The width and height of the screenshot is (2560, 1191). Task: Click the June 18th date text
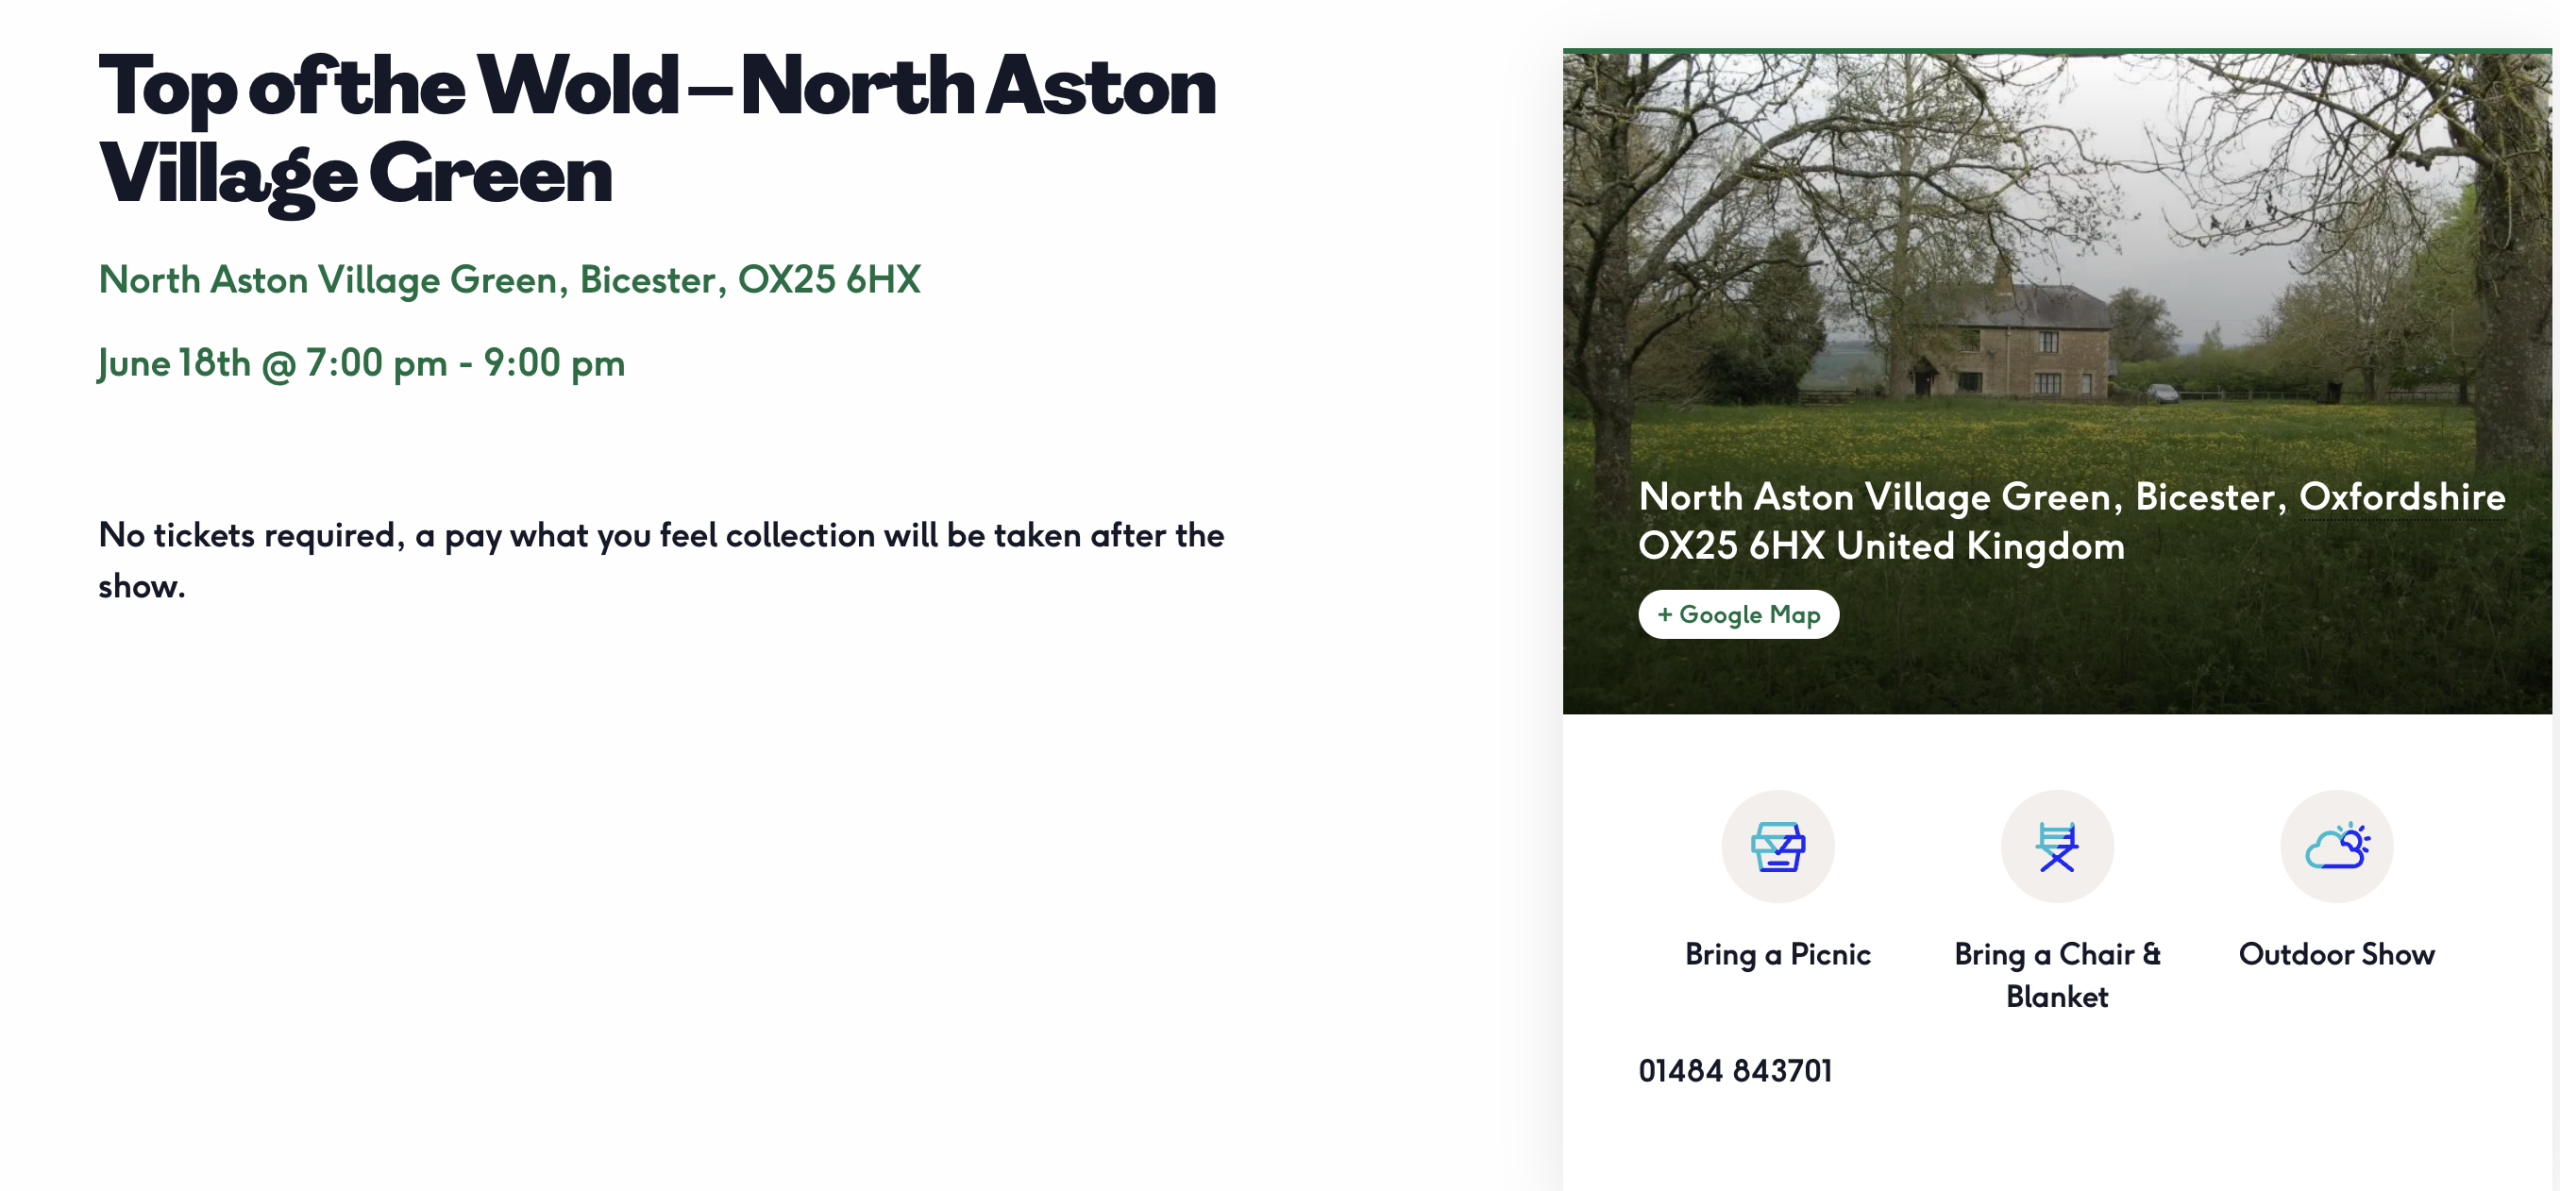pos(174,363)
